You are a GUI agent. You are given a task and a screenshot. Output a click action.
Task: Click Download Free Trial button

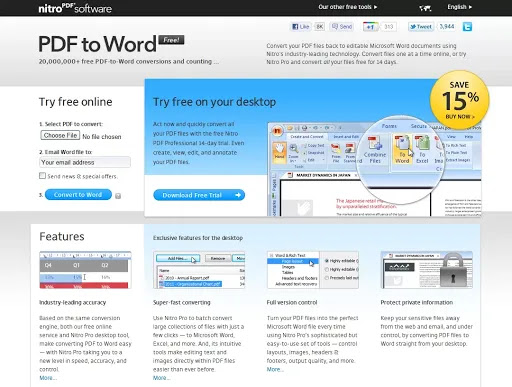click(199, 195)
